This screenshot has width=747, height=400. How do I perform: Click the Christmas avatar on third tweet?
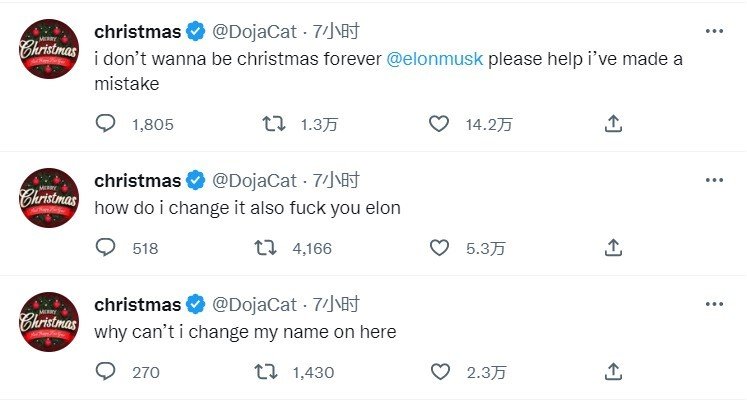pyautogui.click(x=49, y=322)
